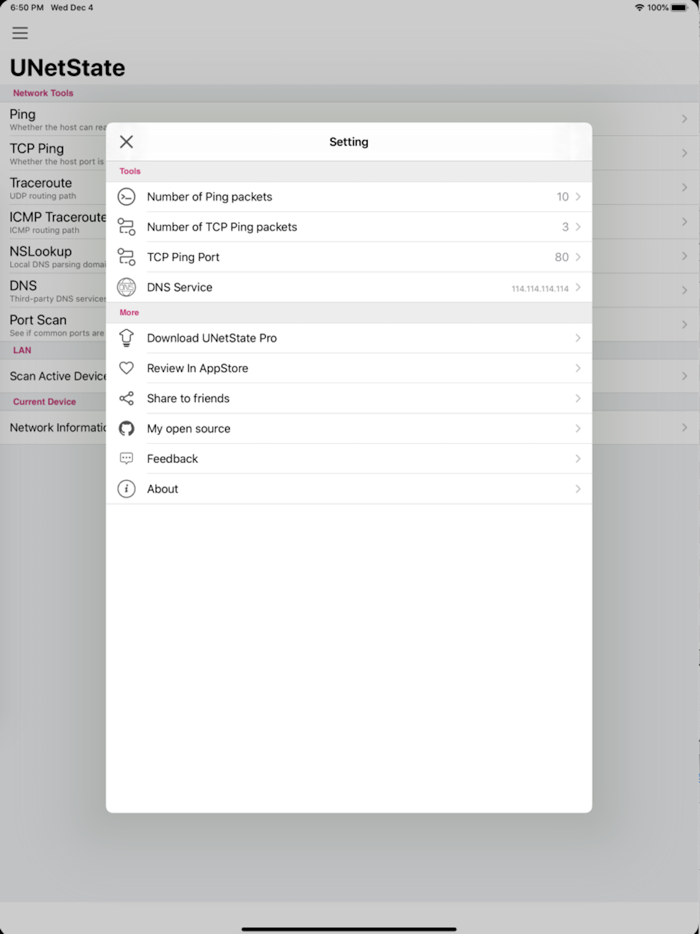
Task: Open chevron on Review In AppStore row
Action: (x=578, y=368)
